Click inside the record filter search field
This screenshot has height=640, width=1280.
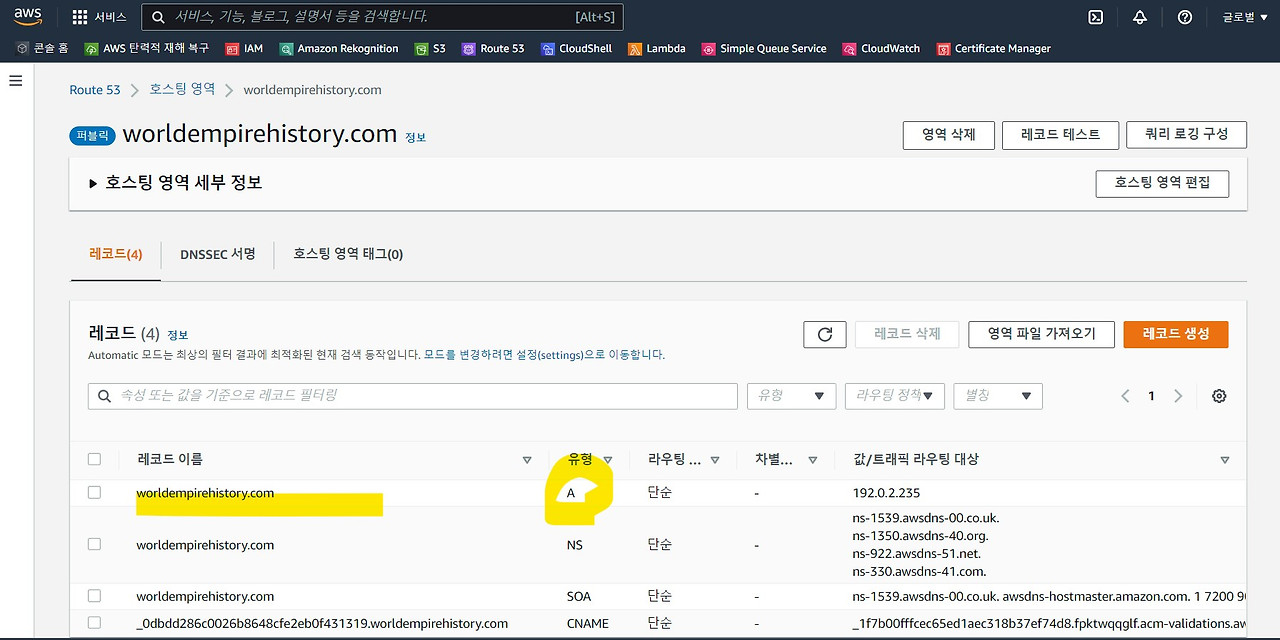(400, 395)
